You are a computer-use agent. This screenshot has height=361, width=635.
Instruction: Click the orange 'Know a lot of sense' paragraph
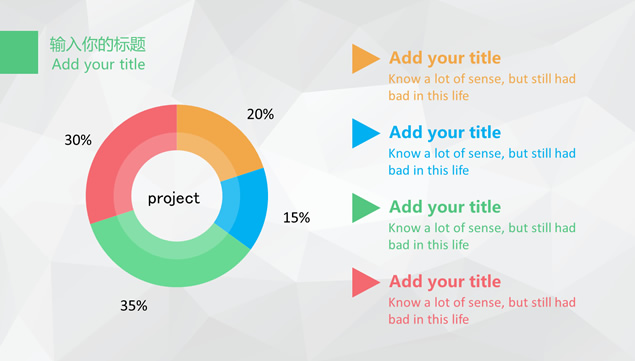pyautogui.click(x=482, y=87)
